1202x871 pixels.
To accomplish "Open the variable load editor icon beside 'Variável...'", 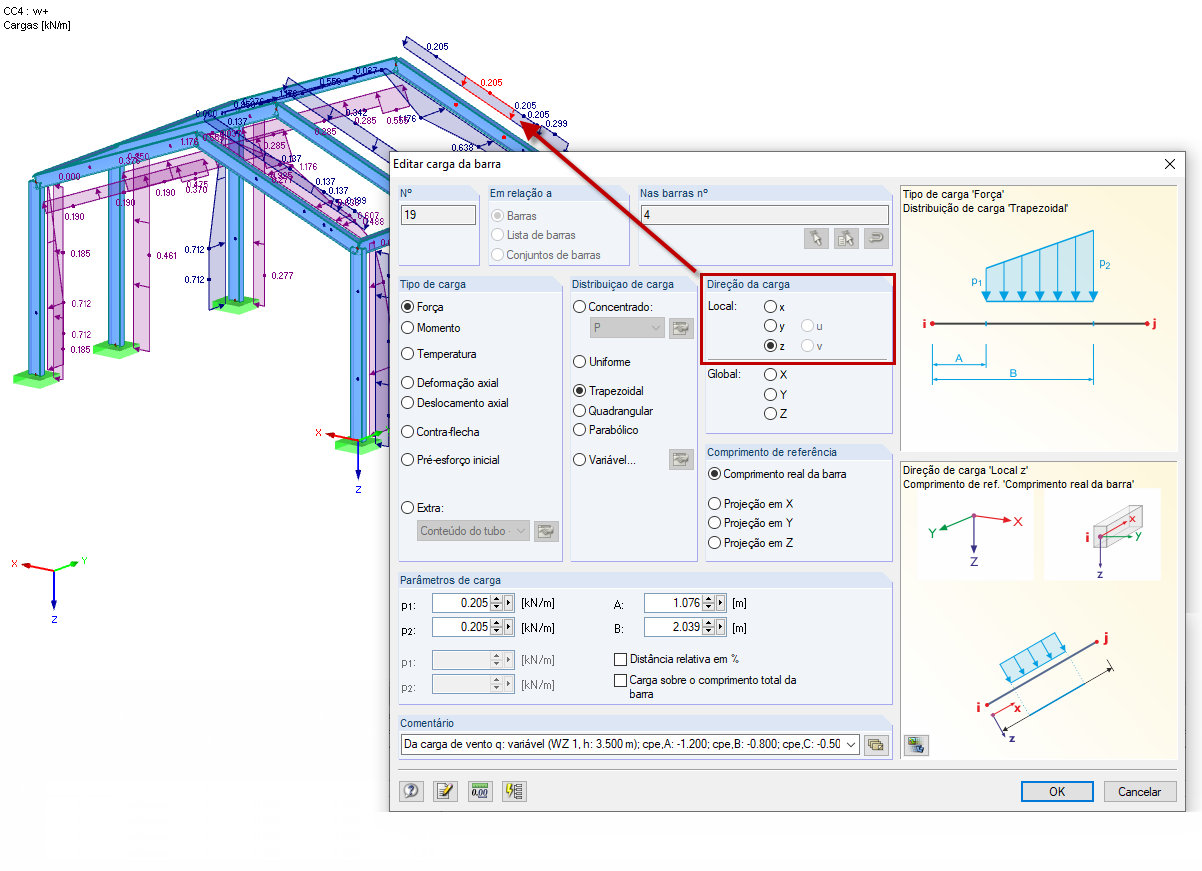I will [x=681, y=460].
